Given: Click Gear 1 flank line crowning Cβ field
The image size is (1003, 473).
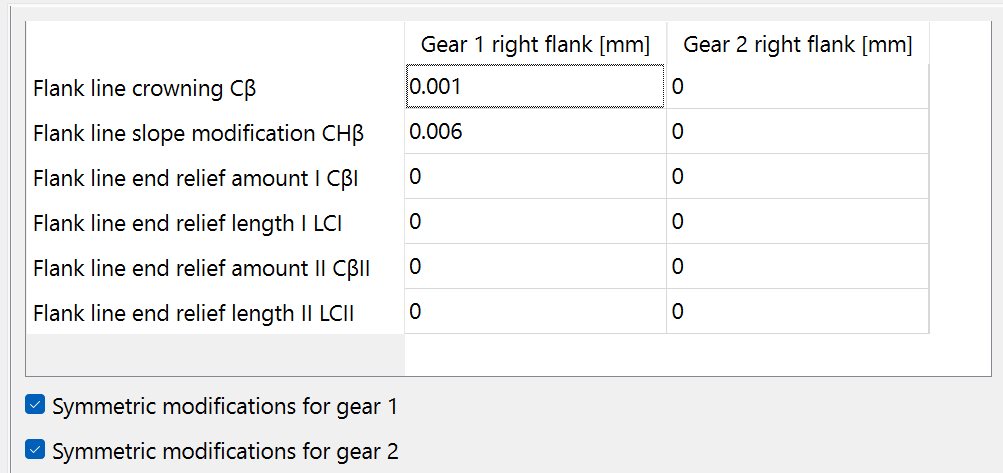Looking at the screenshot, I should pyautogui.click(x=535, y=87).
